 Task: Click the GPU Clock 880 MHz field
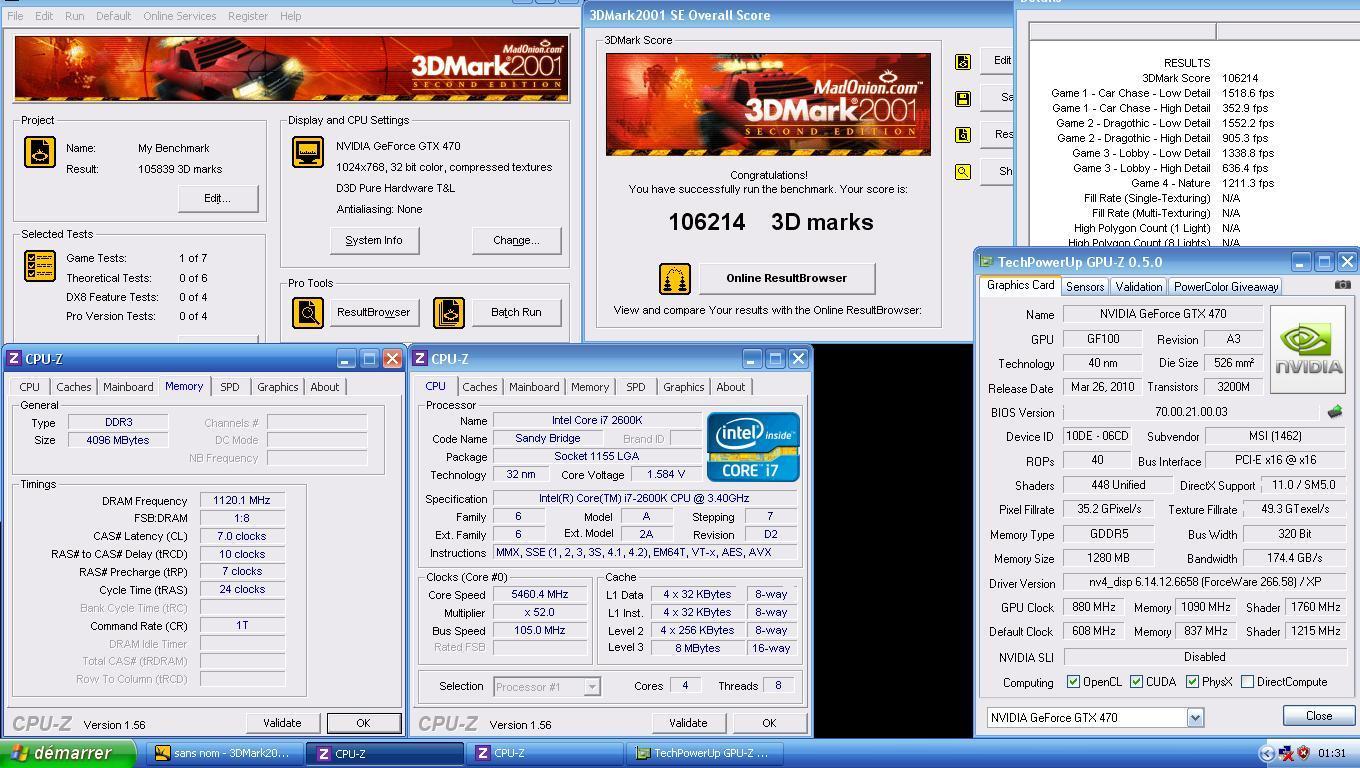(1094, 607)
